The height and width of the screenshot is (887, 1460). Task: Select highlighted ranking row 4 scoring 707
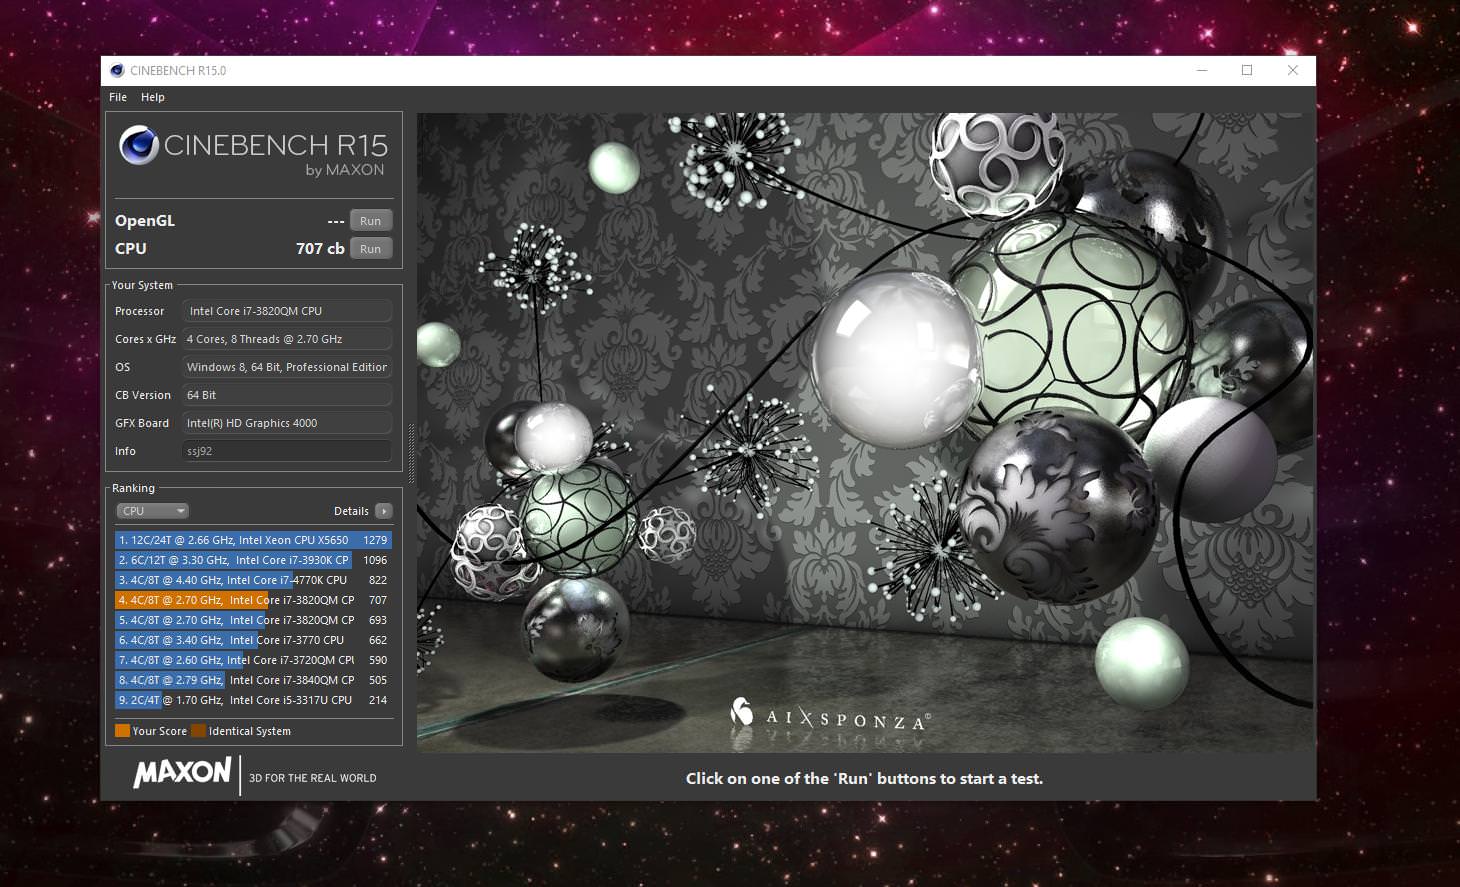[x=253, y=600]
